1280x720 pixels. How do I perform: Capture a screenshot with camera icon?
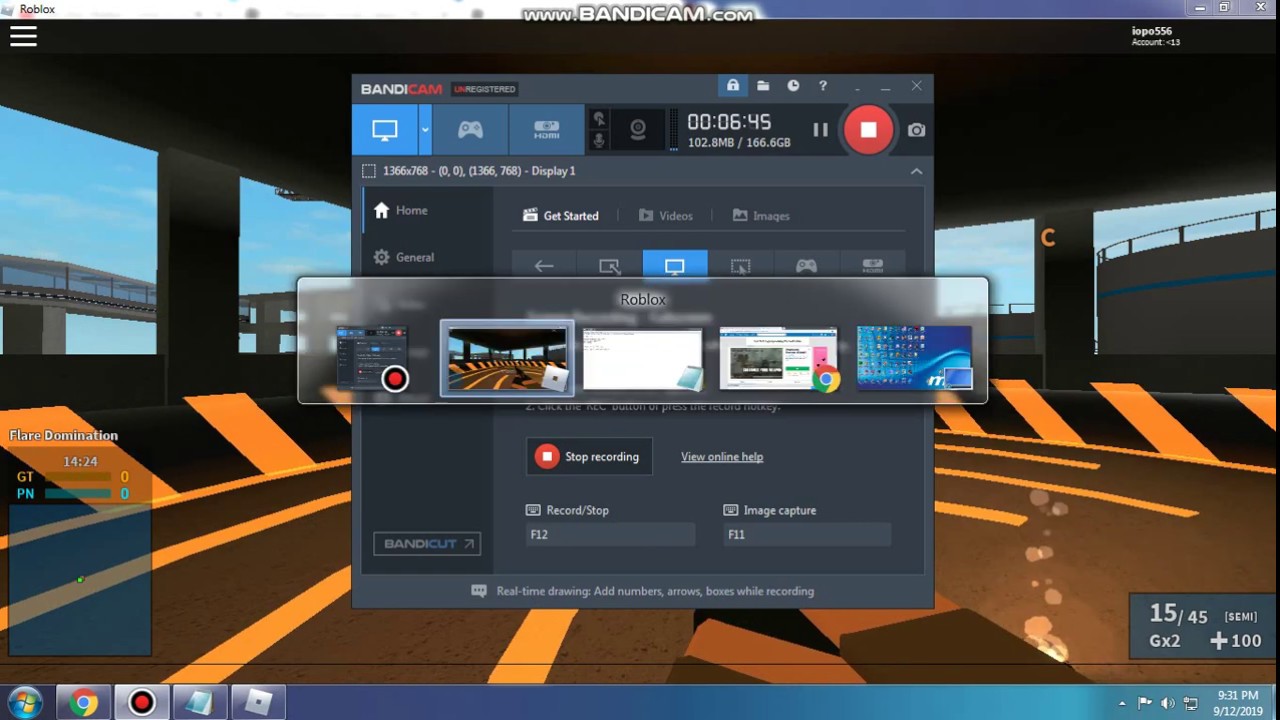[916, 130]
